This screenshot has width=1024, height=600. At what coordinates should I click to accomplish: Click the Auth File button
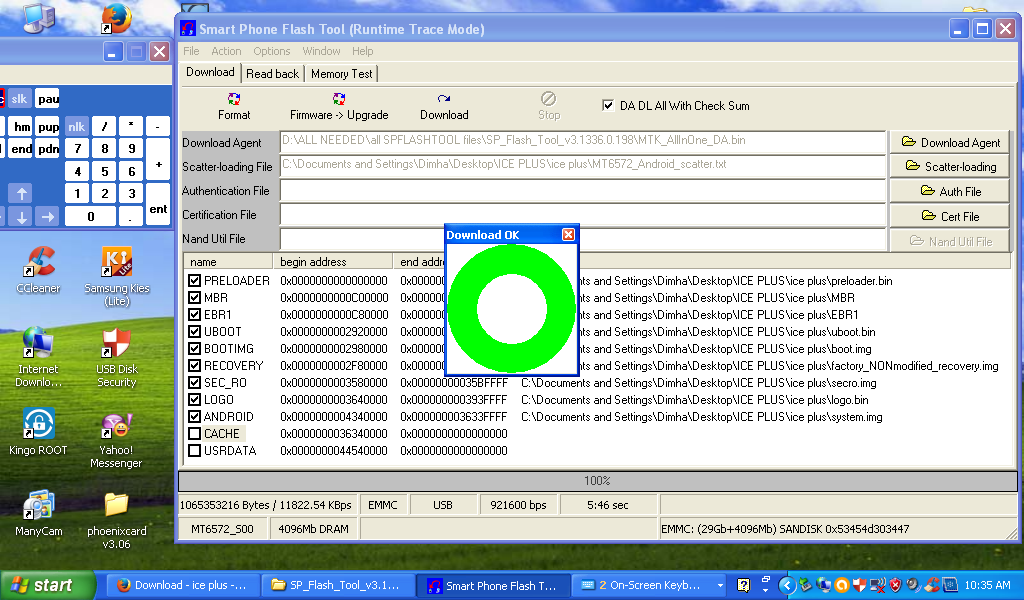pos(950,191)
